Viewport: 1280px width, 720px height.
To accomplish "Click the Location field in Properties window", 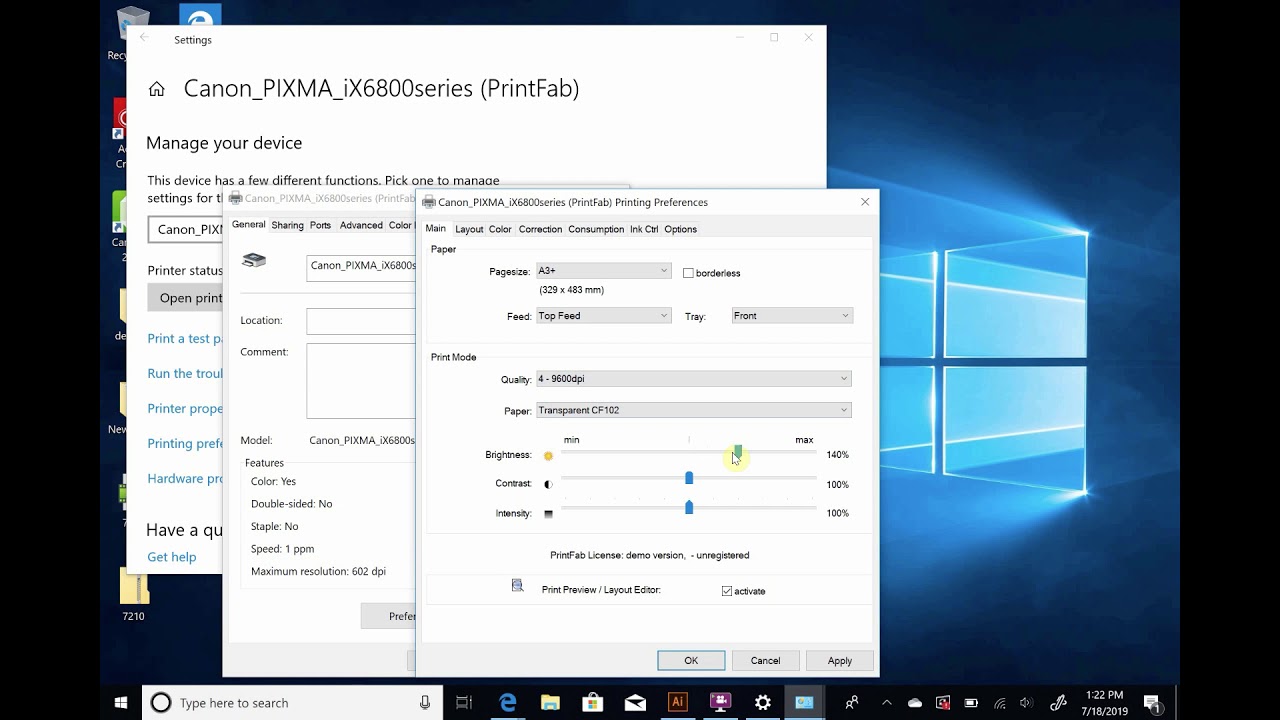I will pos(361,320).
